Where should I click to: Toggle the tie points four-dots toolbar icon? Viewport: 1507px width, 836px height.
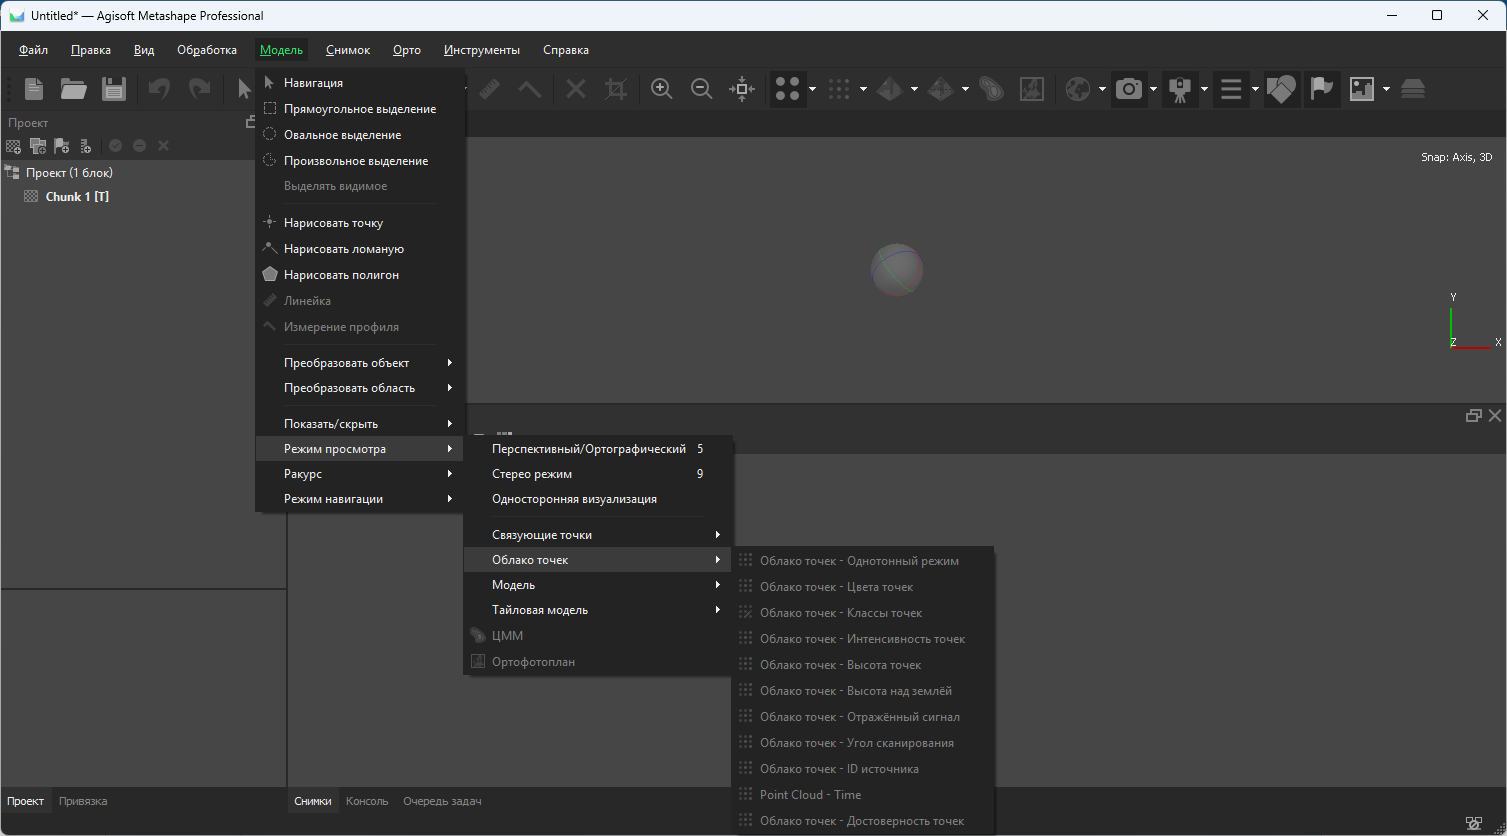(788, 89)
